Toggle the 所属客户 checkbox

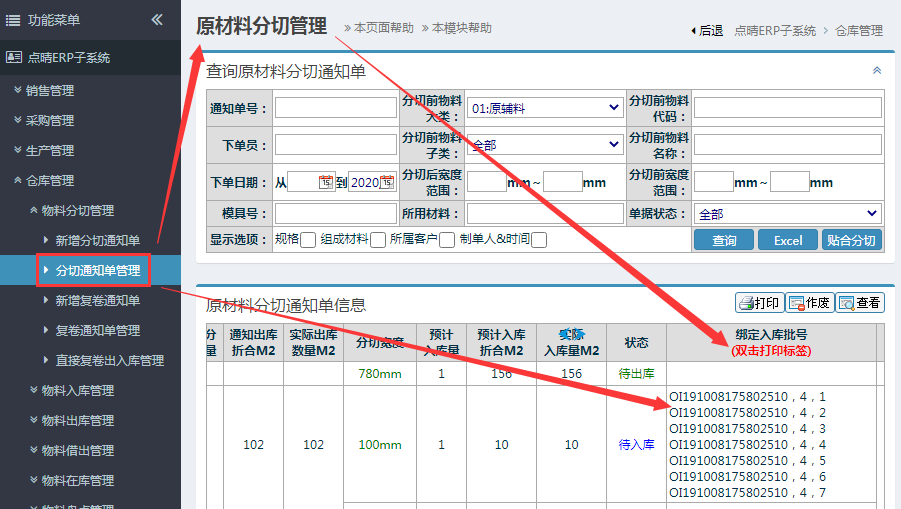coord(447,240)
